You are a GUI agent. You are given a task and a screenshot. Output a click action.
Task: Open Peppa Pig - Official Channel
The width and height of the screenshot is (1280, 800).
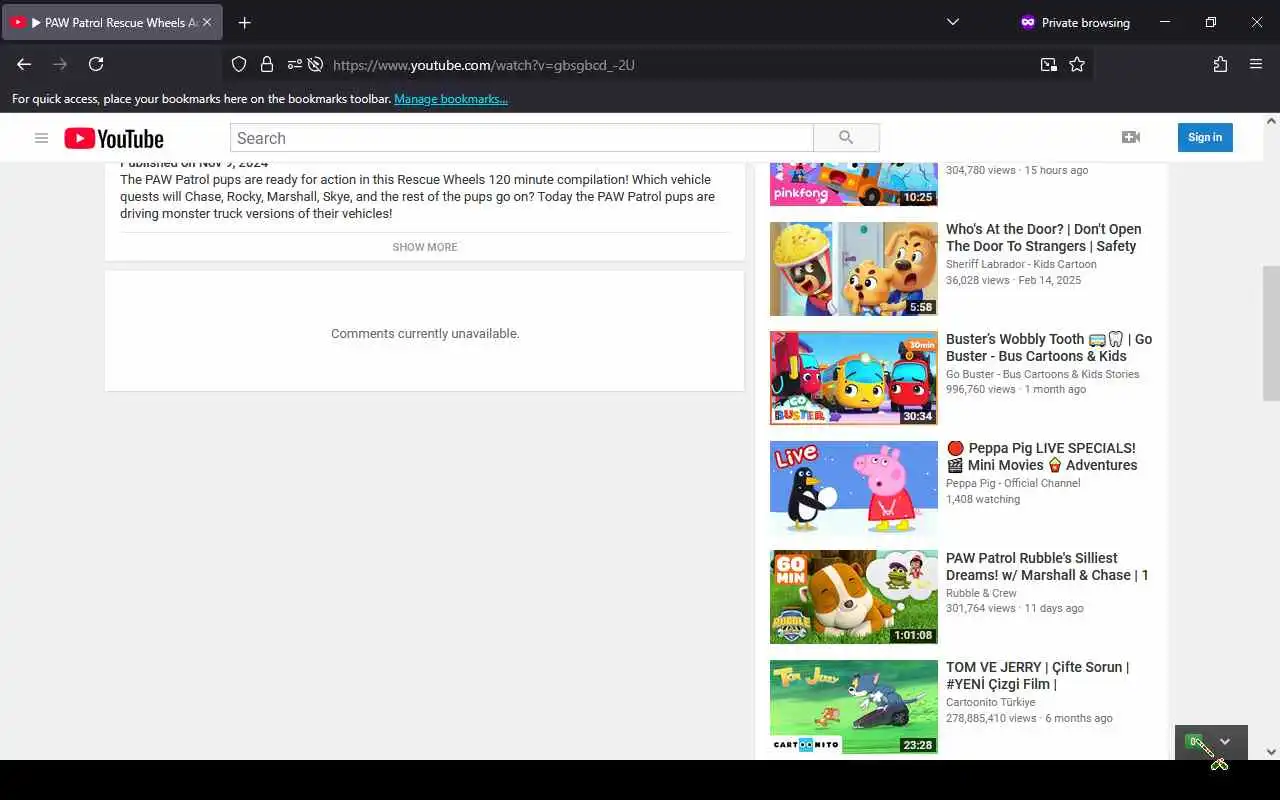click(1013, 483)
